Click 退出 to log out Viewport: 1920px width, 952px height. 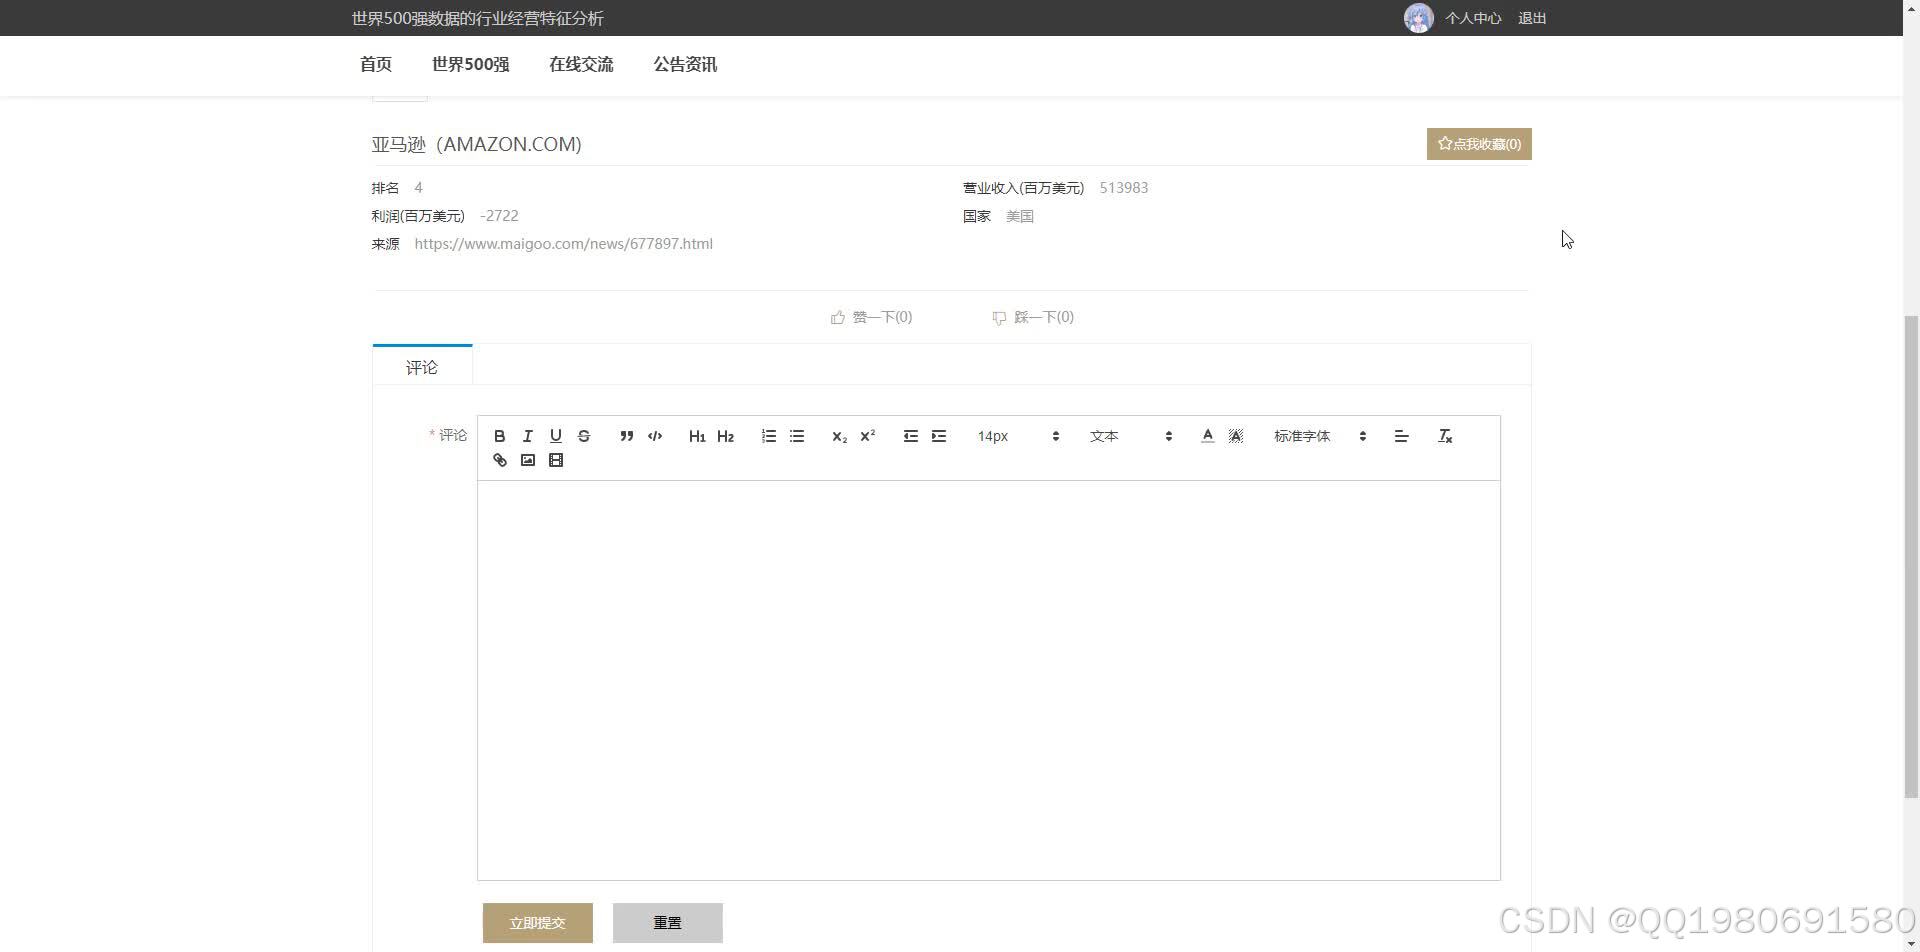coord(1532,18)
